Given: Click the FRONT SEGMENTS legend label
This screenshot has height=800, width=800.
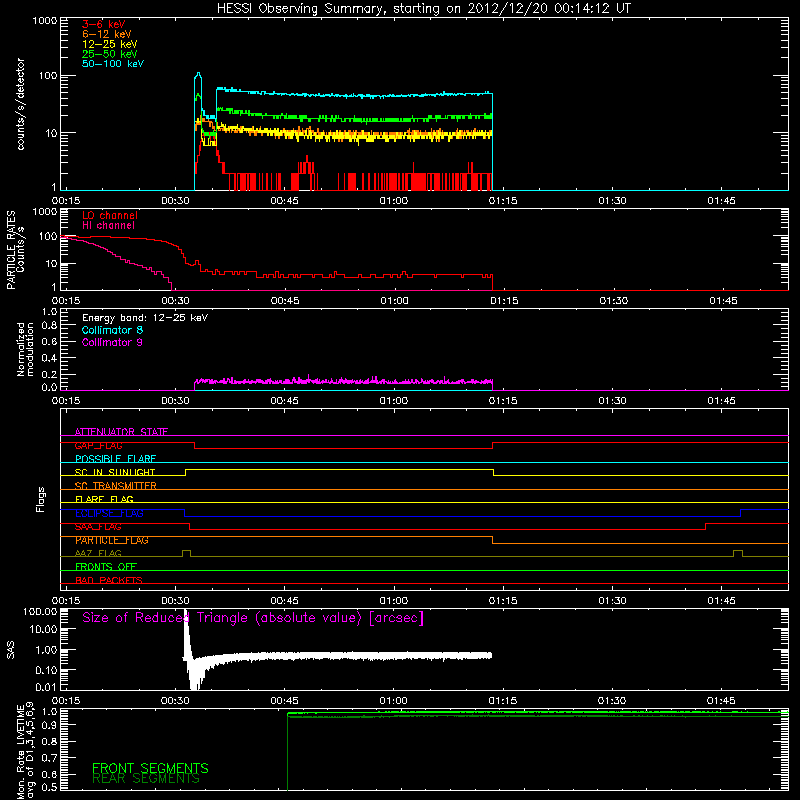Looking at the screenshot, I should coord(150,768).
